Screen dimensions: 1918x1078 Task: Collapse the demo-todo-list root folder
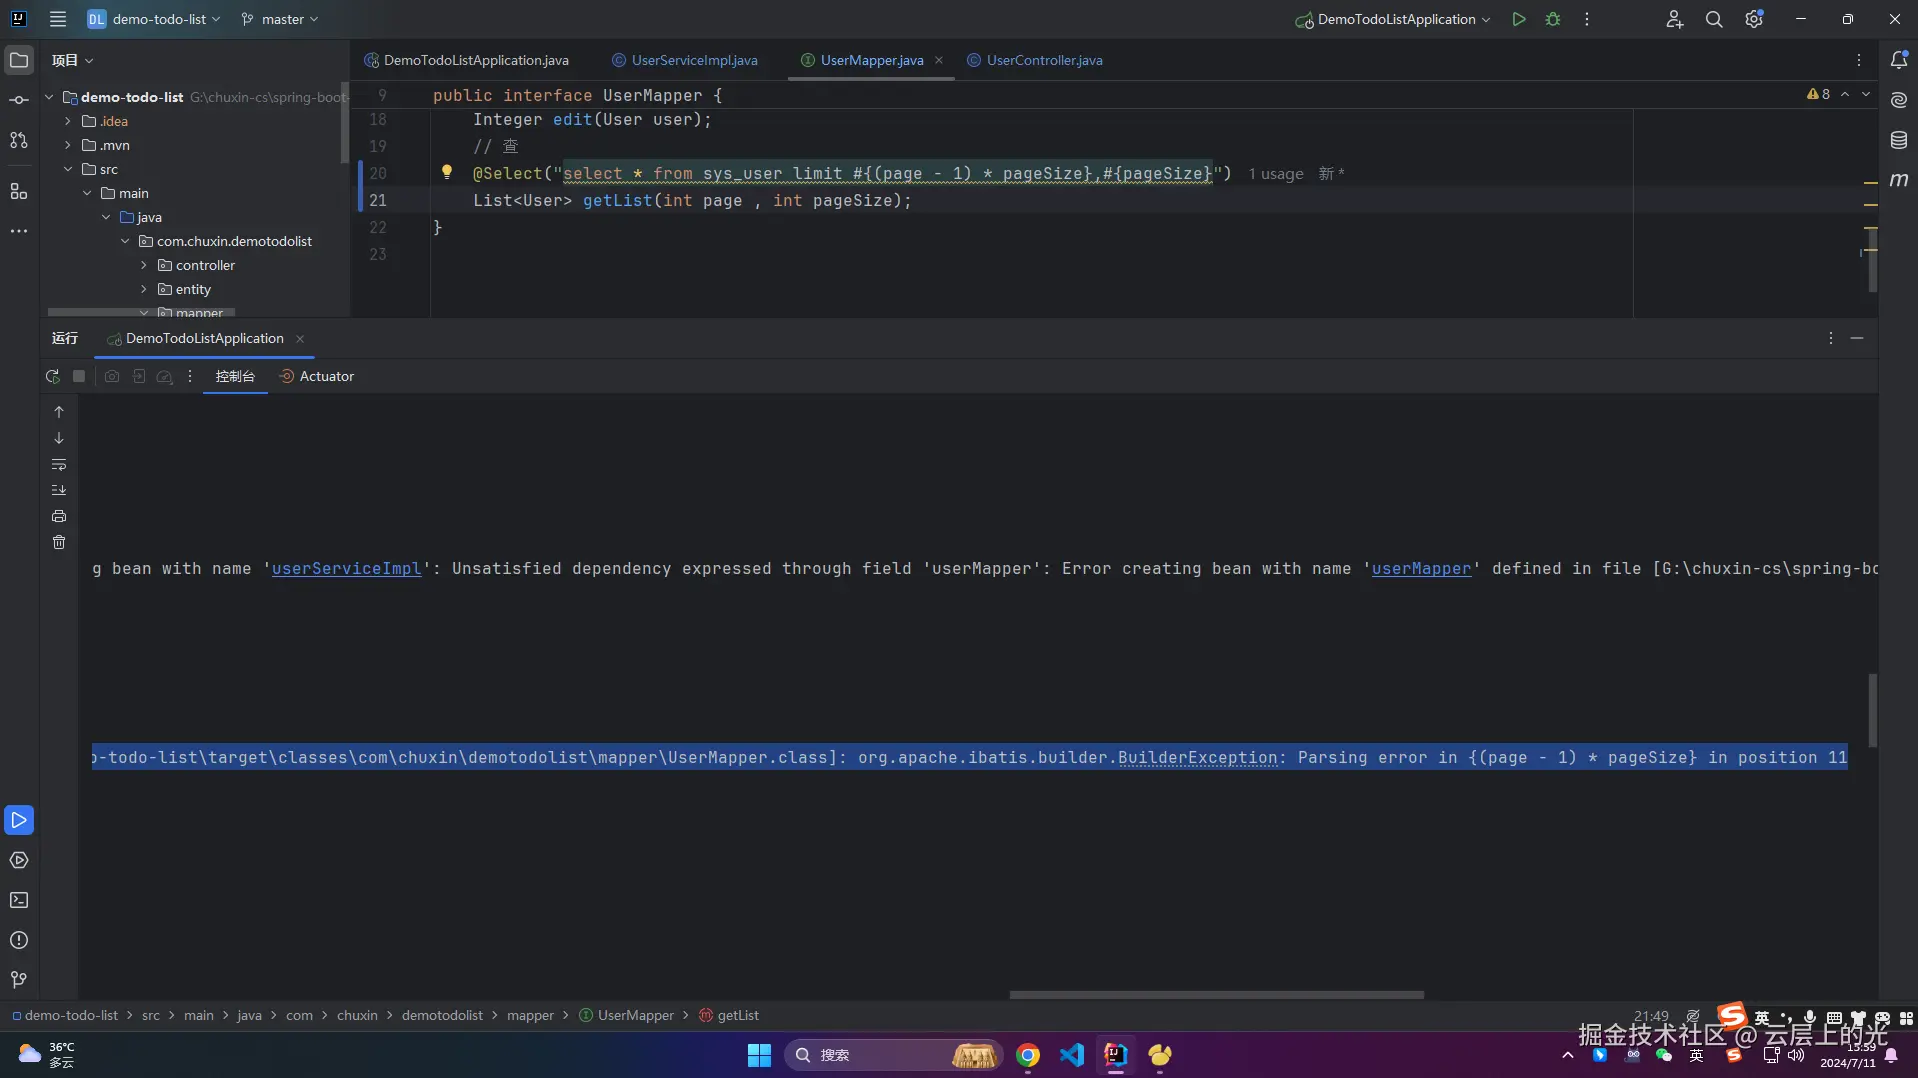pyautogui.click(x=49, y=97)
